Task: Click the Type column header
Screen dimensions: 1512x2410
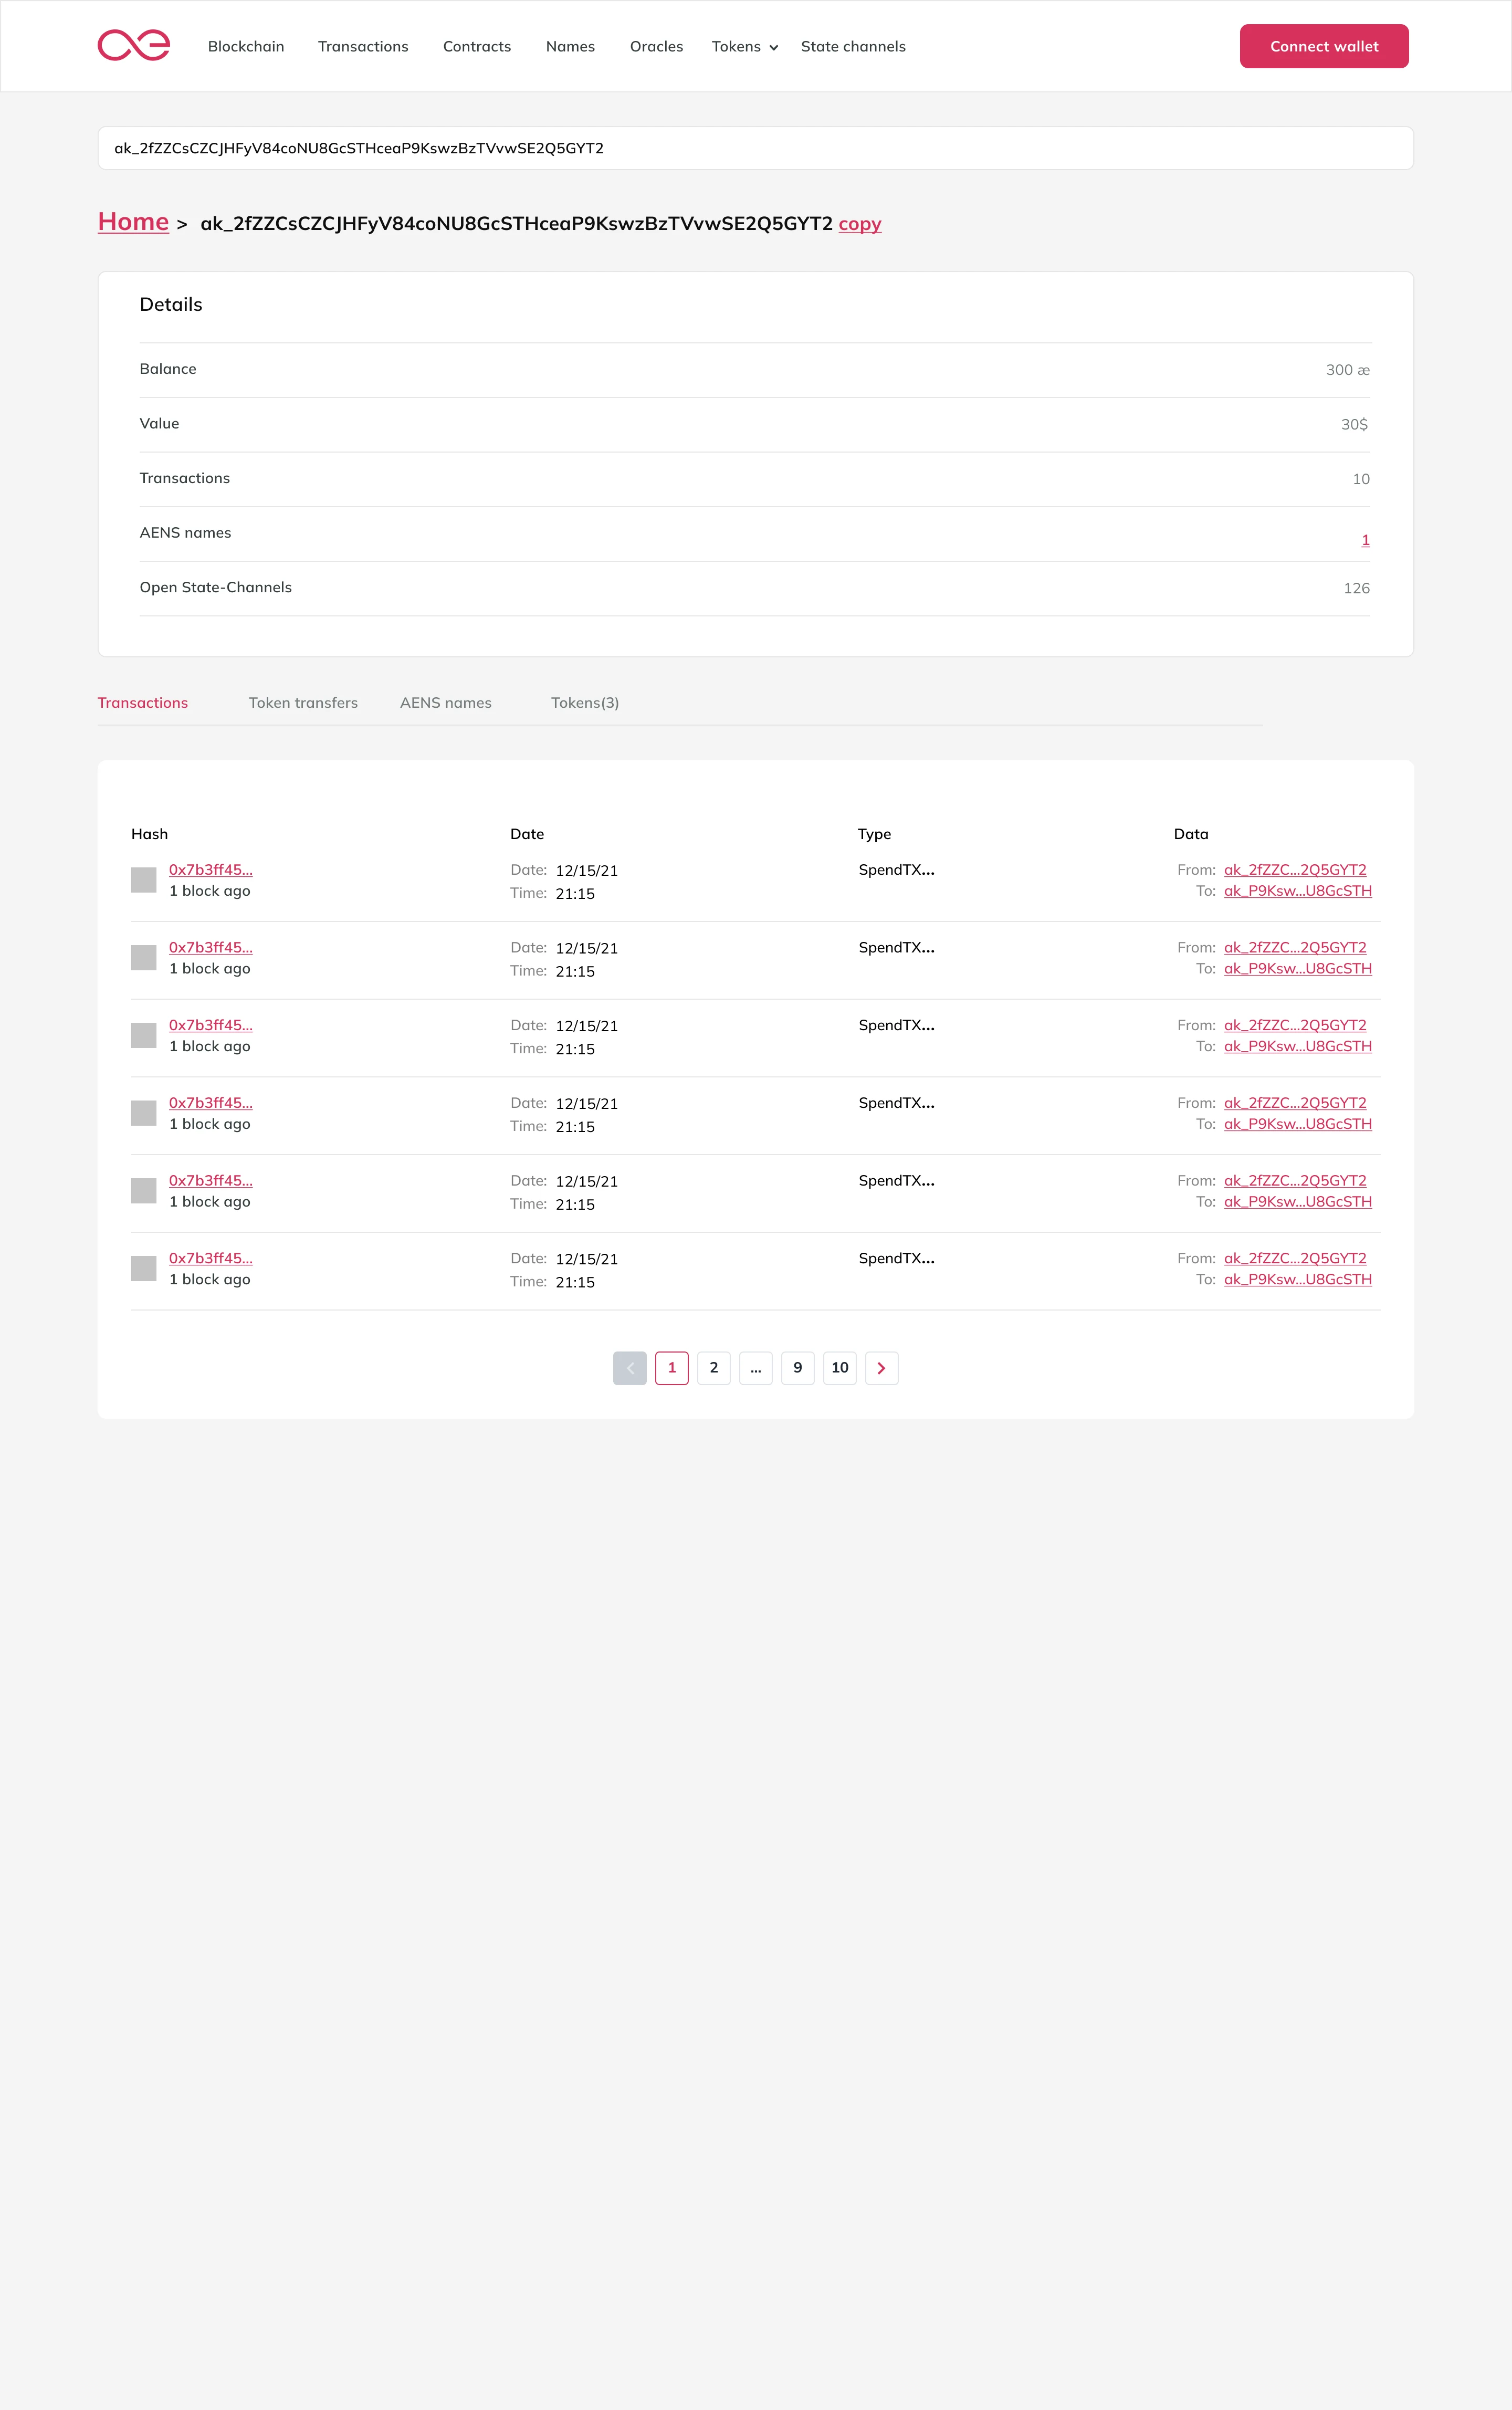Action: [x=874, y=834]
